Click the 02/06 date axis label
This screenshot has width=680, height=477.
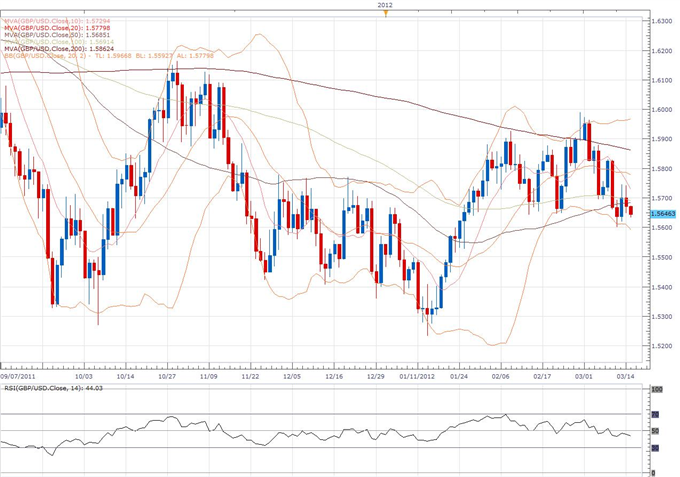[500, 376]
